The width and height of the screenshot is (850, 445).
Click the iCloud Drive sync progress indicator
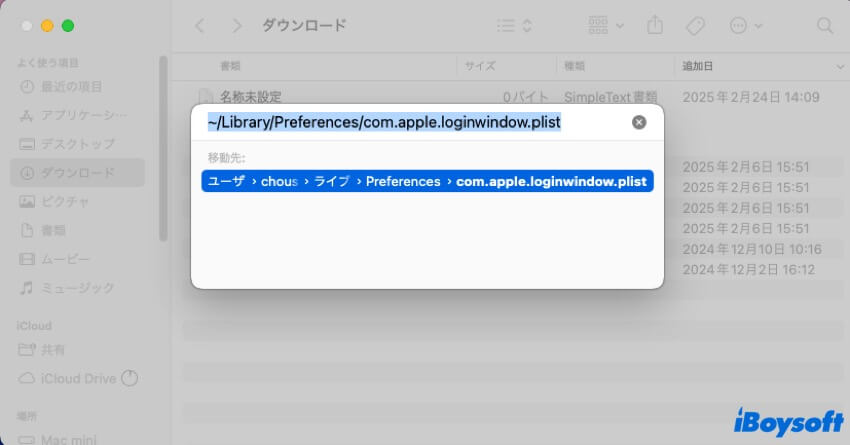pos(130,378)
